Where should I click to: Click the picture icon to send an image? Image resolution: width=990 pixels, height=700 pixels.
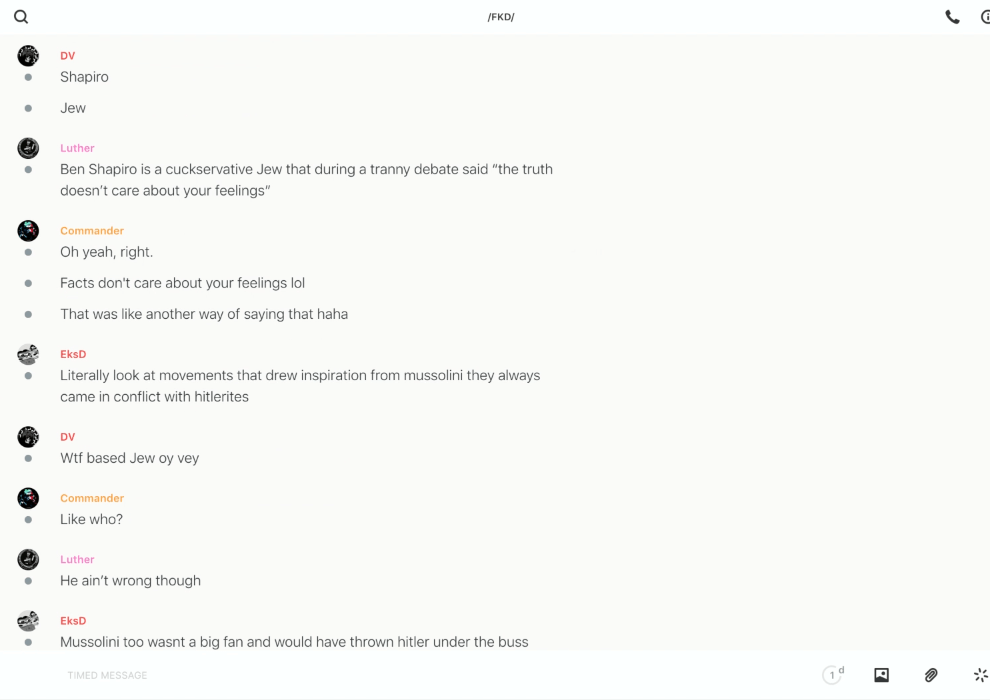pyautogui.click(x=881, y=675)
